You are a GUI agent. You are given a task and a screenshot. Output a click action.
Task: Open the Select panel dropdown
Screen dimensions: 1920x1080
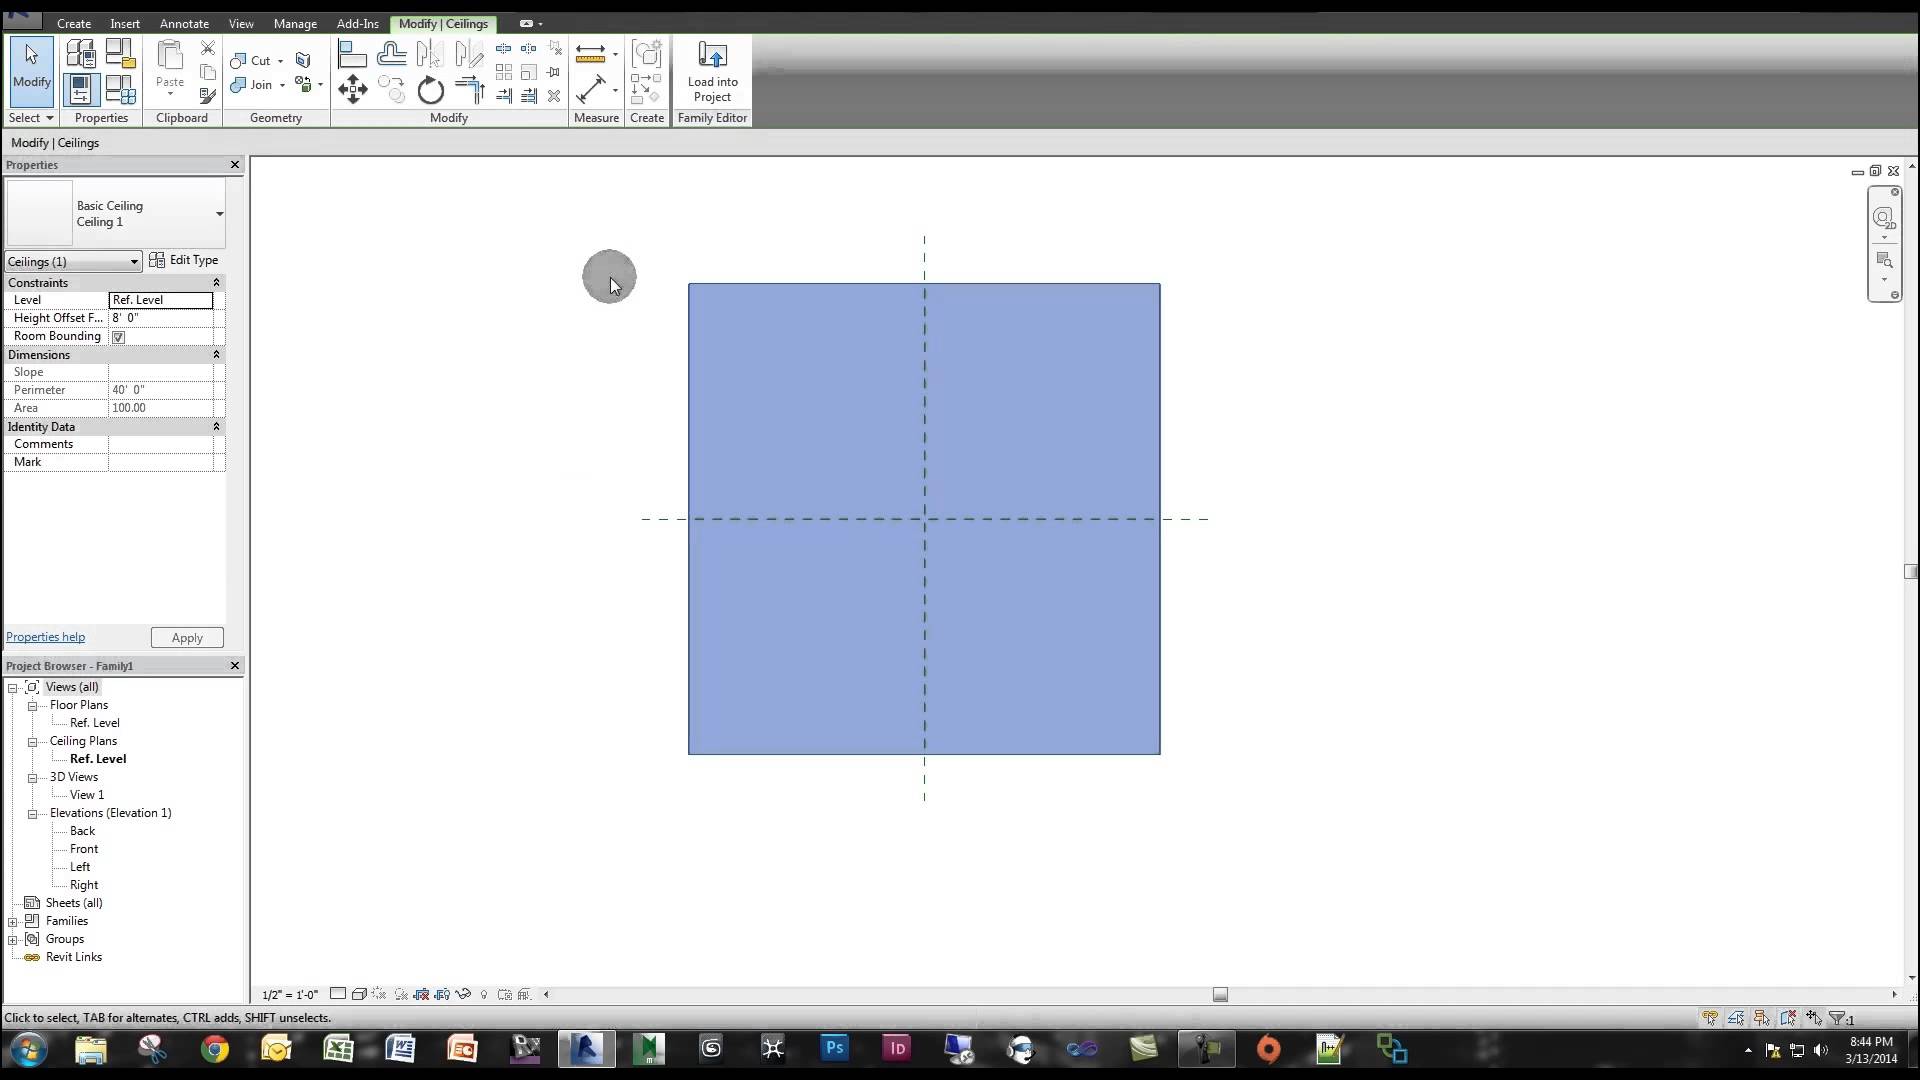31,118
